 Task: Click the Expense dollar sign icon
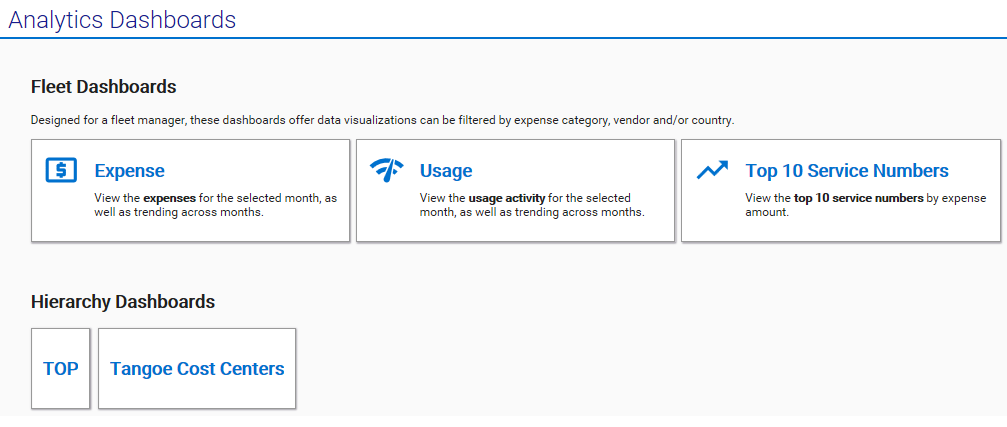(x=61, y=170)
